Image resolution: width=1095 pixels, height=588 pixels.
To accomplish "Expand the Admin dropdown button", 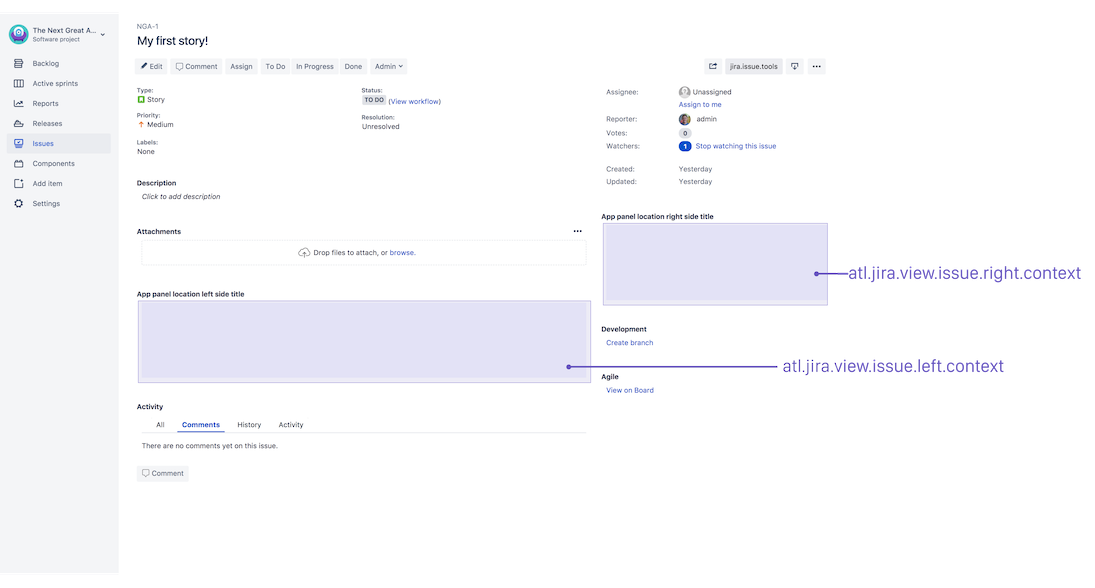I will pos(389,66).
